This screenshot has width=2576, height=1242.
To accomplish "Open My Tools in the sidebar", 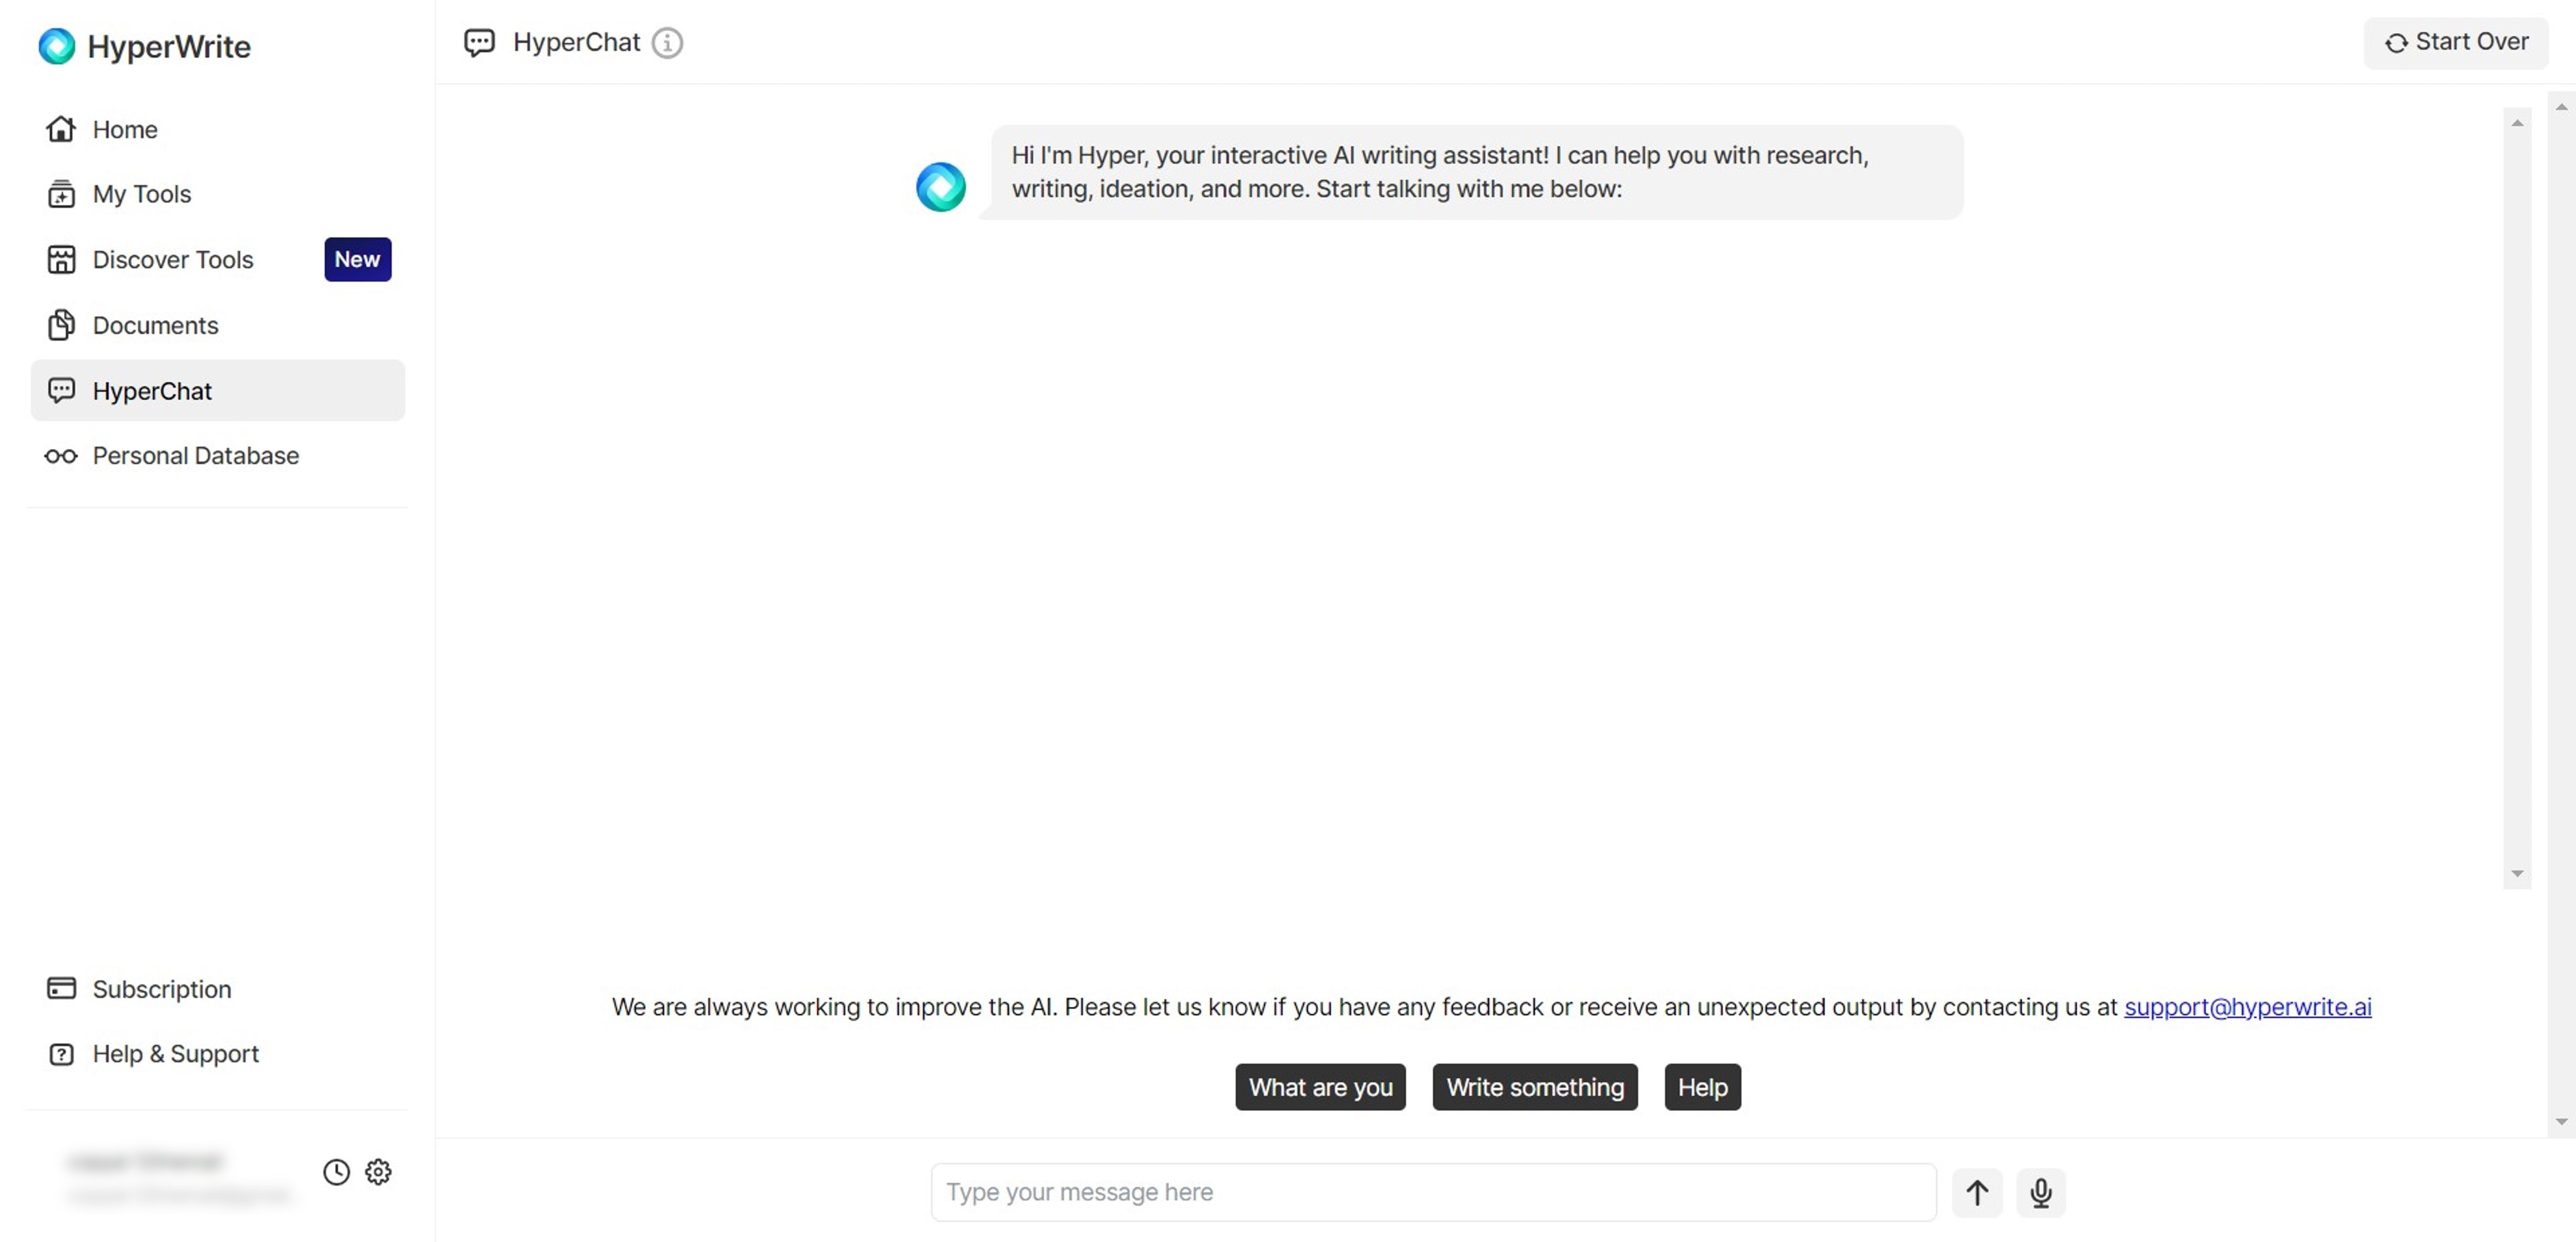I will click(141, 194).
